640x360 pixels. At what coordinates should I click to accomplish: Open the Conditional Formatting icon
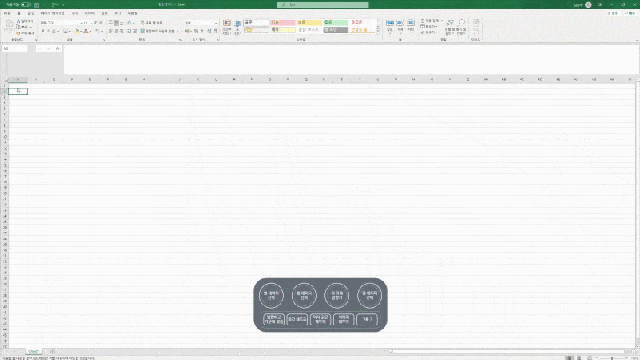[x=227, y=27]
